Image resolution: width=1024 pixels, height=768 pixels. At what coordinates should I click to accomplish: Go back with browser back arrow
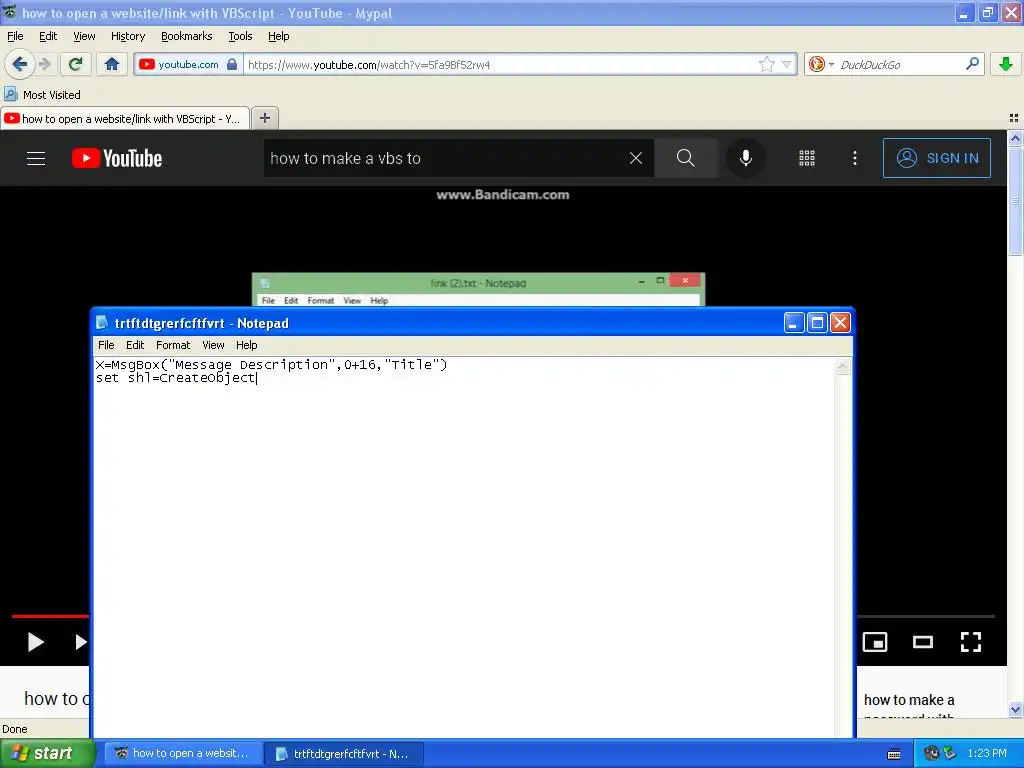pyautogui.click(x=19, y=64)
